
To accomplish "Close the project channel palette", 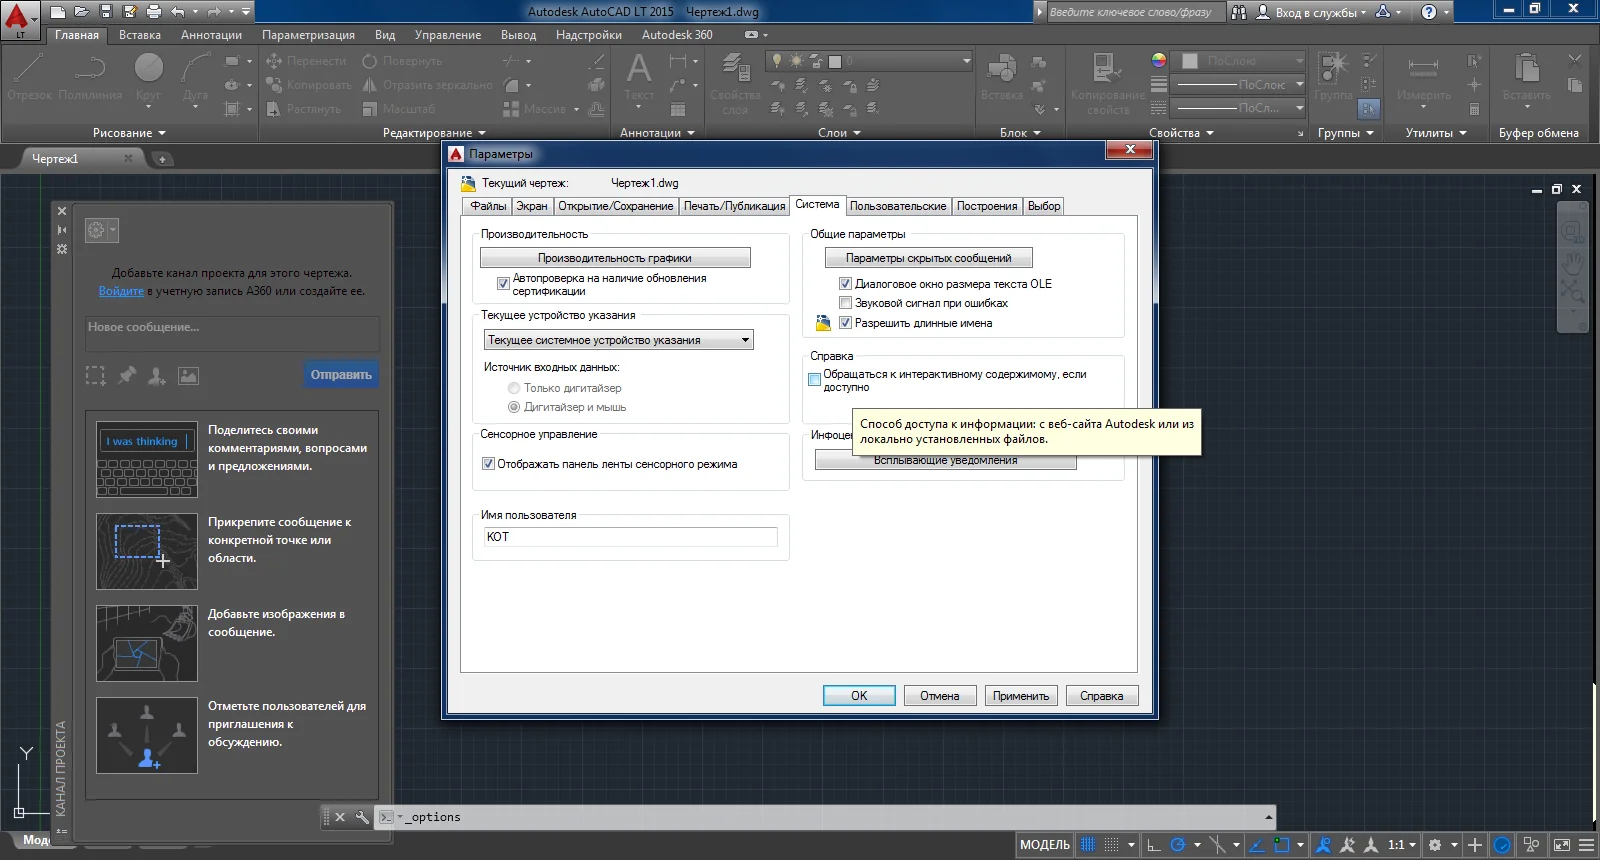I will (62, 211).
